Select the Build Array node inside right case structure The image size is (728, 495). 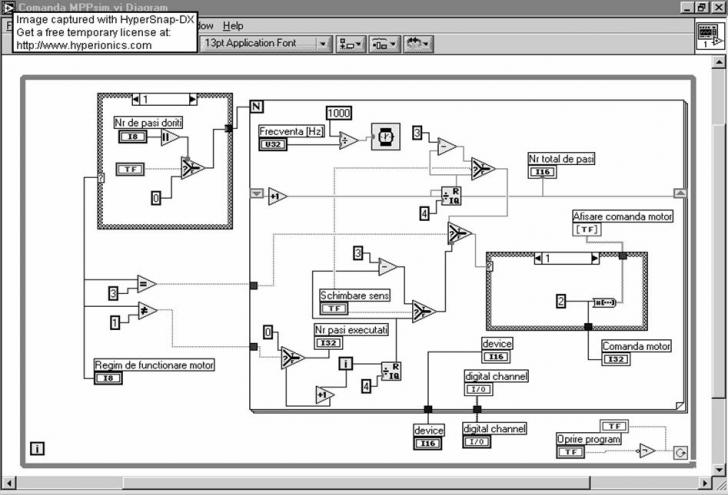point(603,300)
